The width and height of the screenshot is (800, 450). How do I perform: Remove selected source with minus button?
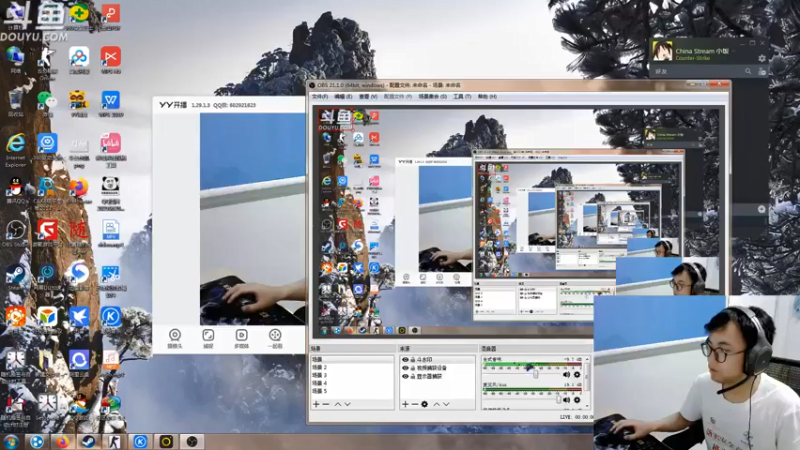pyautogui.click(x=415, y=404)
